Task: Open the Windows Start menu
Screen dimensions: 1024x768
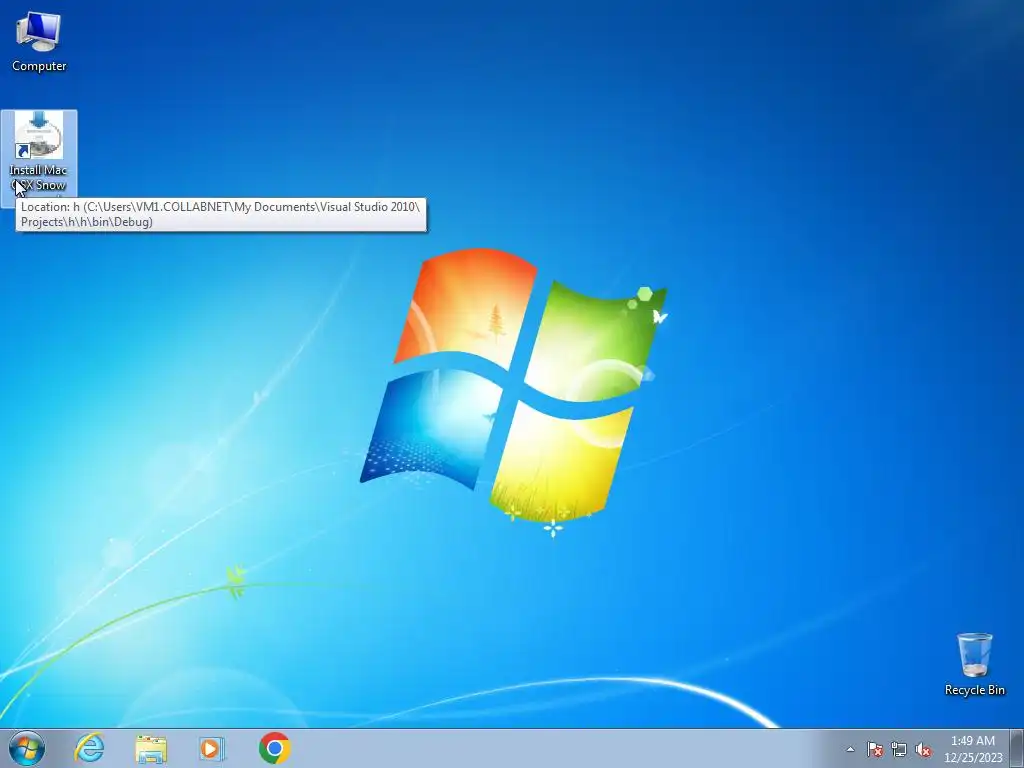Action: pos(26,748)
